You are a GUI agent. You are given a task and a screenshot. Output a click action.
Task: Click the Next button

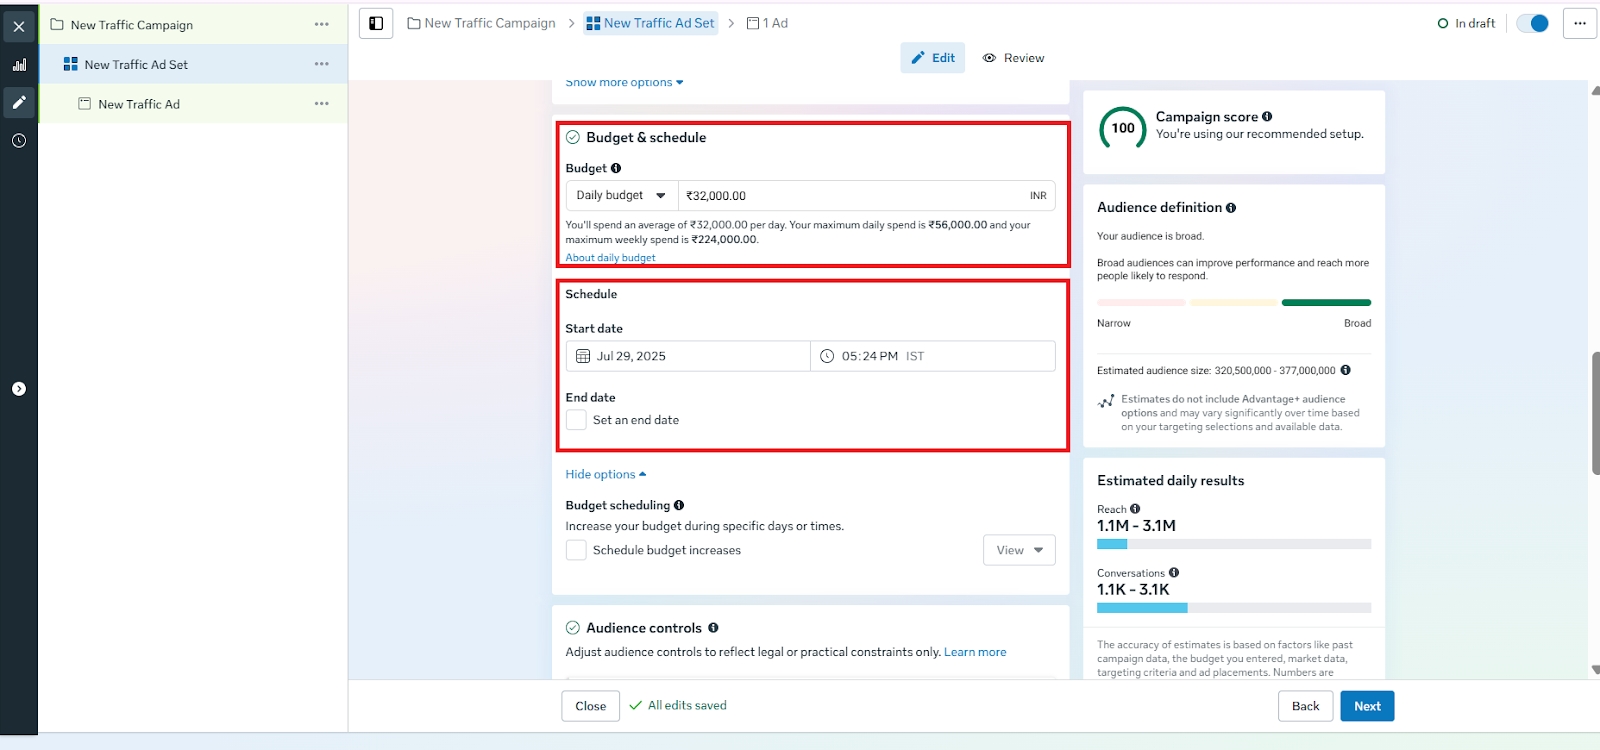coord(1367,706)
